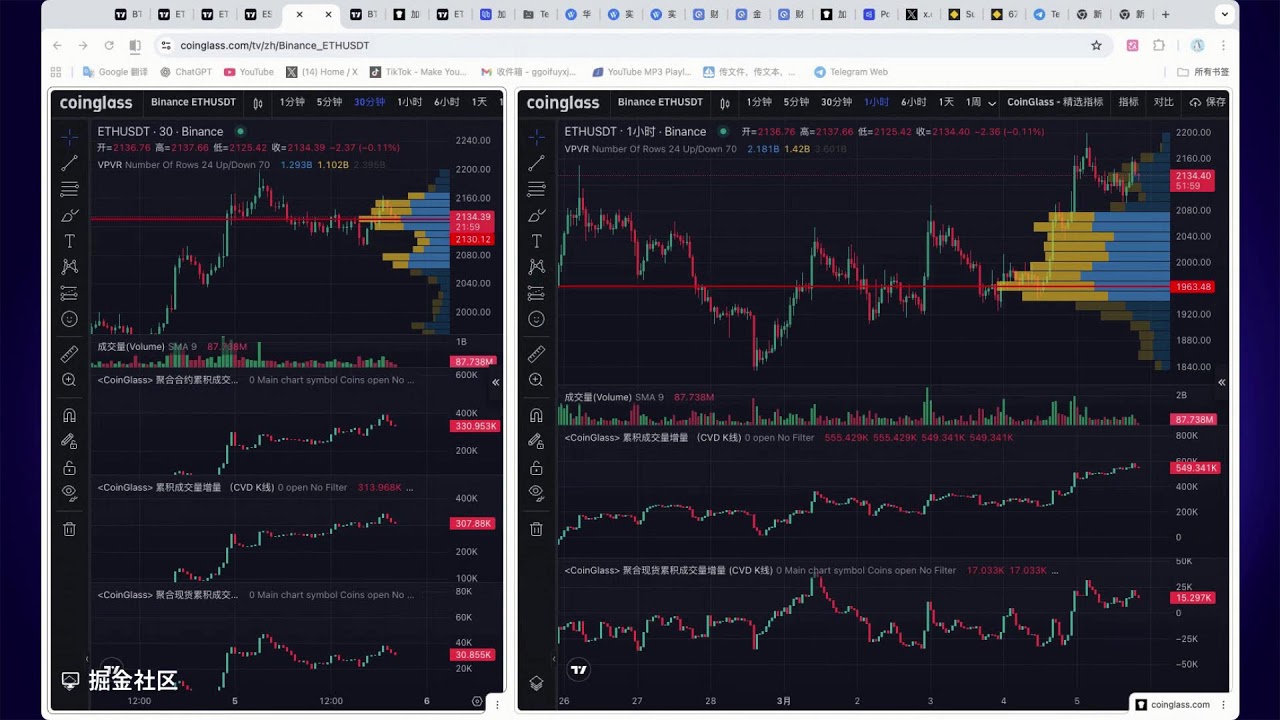Open the emoji icons tool in right chart

536,319
